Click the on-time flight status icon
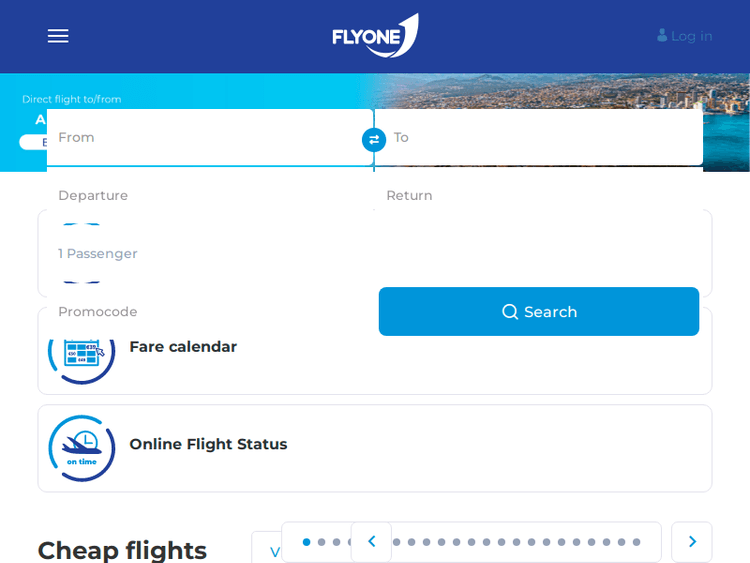 [82, 448]
